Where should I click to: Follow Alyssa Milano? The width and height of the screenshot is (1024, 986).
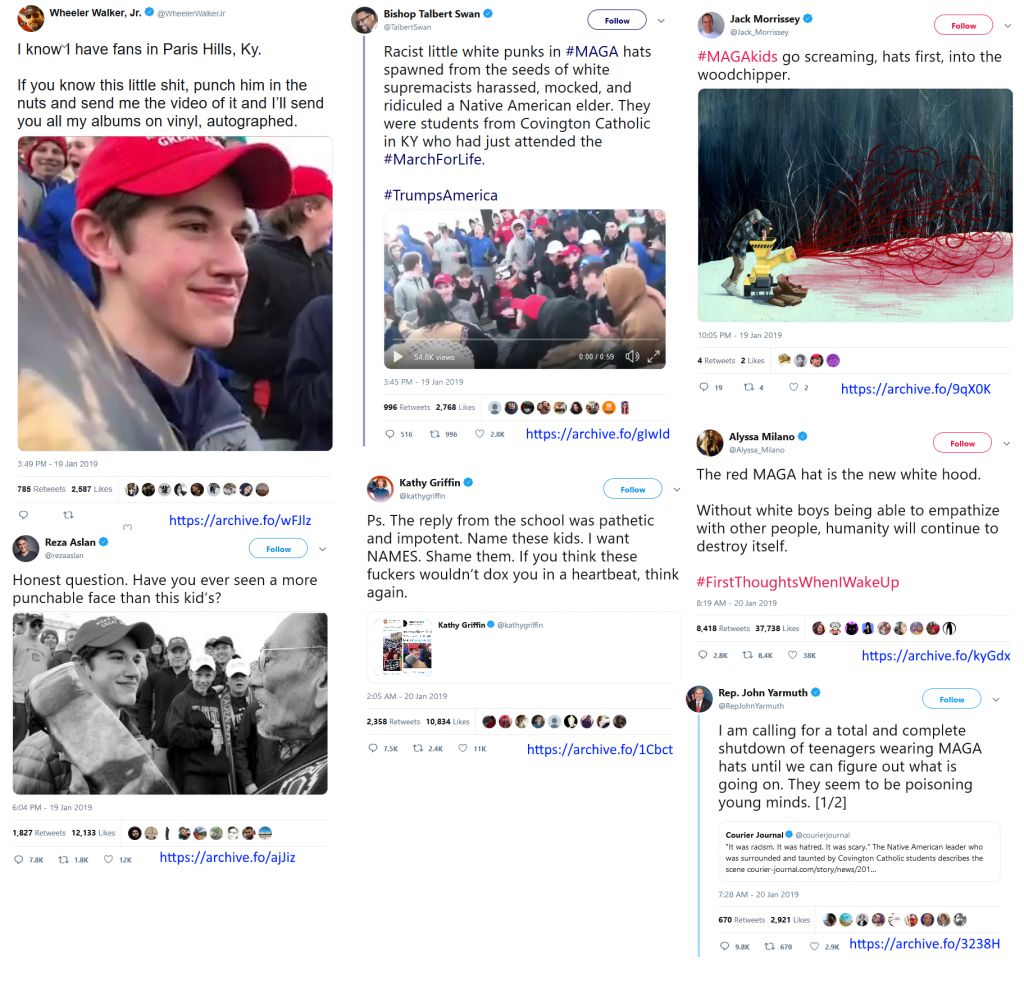click(x=962, y=443)
